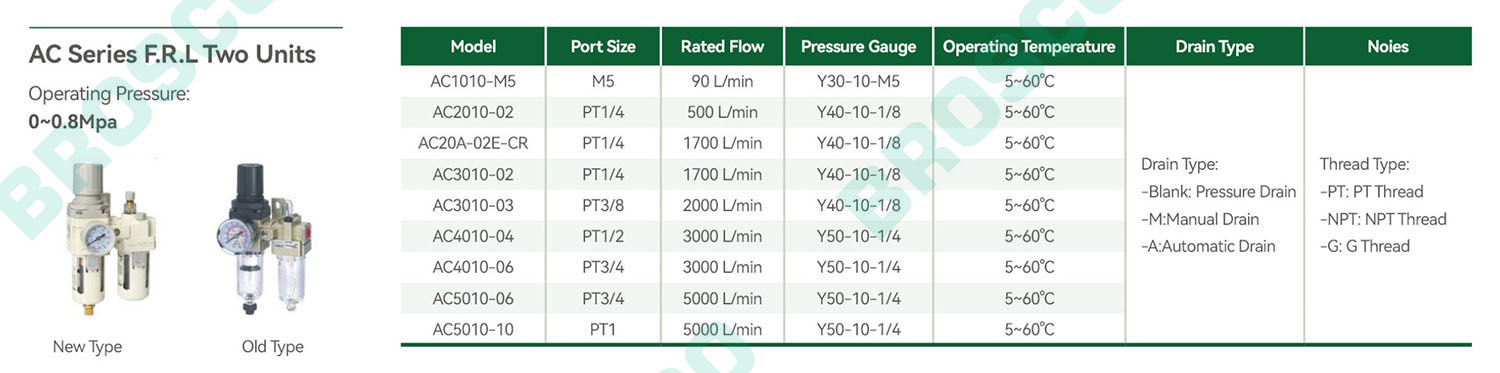
Task: Click the -NPT: NPT Thread option text
Action: 1383,219
